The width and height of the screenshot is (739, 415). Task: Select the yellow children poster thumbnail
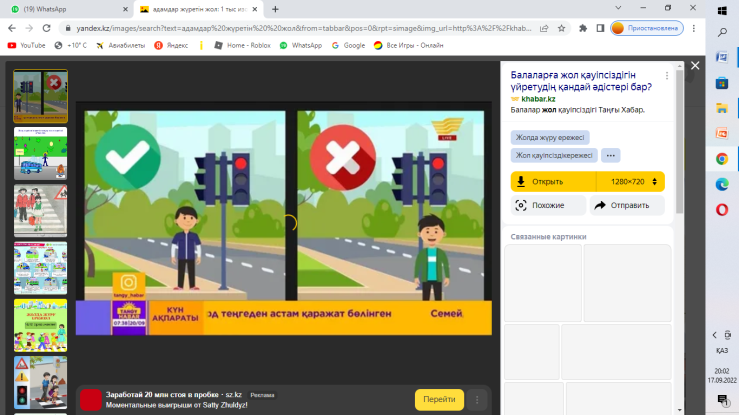click(41, 325)
